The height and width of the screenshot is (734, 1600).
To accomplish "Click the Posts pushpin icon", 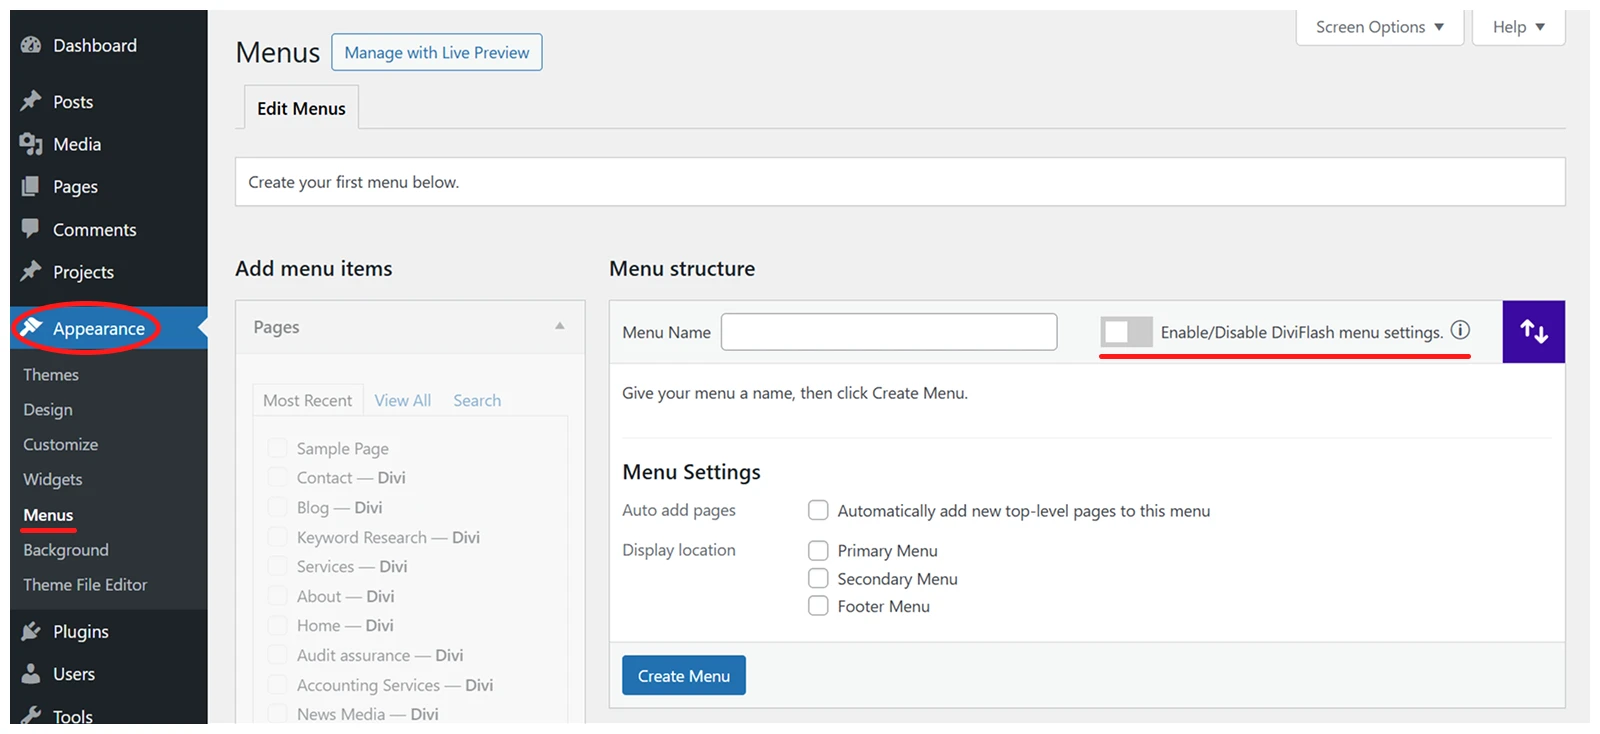I will point(31,101).
